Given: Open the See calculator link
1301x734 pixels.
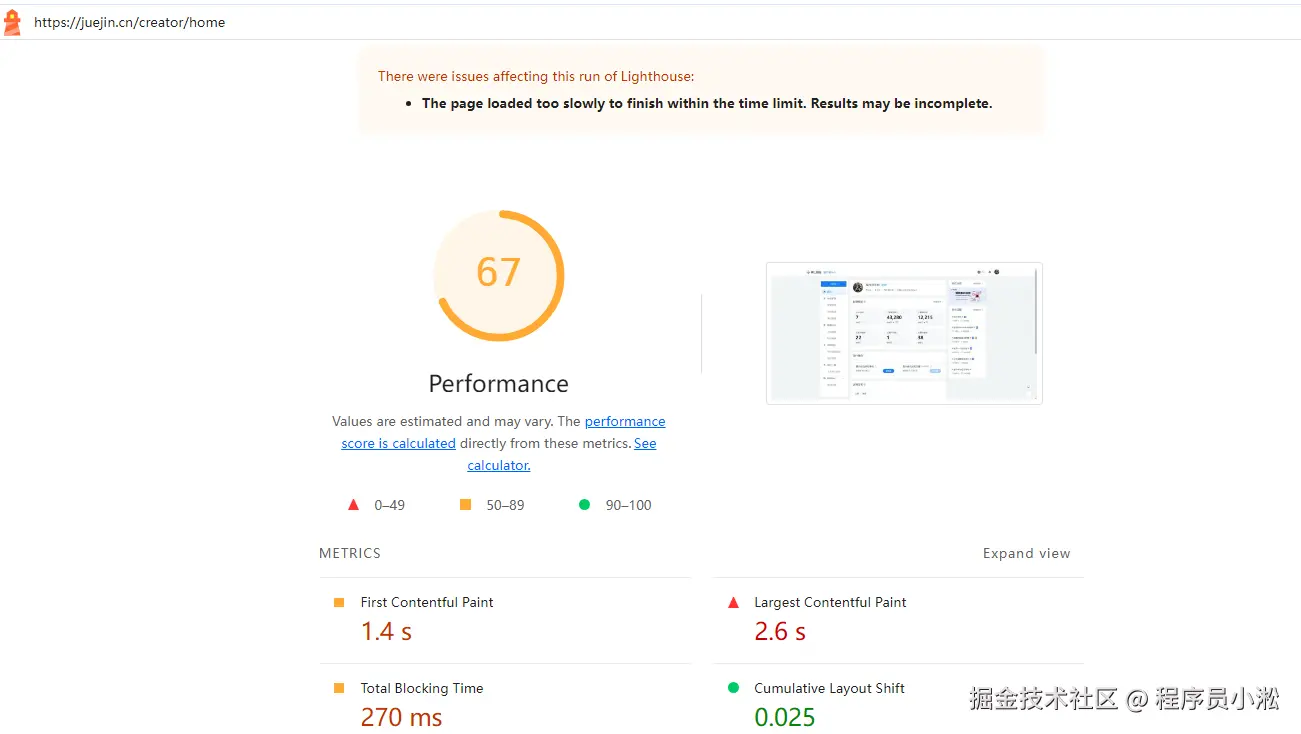Looking at the screenshot, I should pyautogui.click(x=562, y=454).
